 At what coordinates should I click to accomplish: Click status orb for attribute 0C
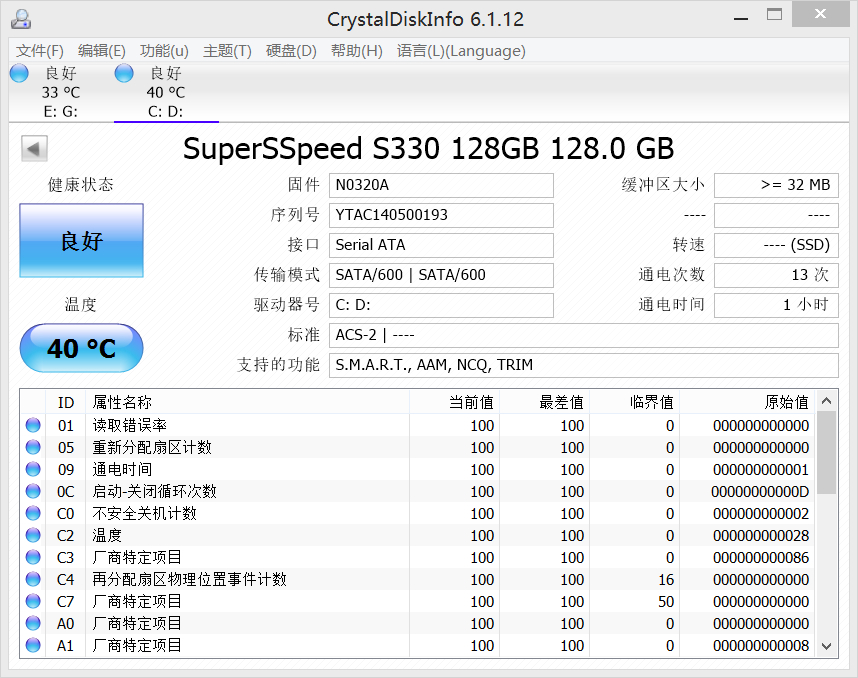point(33,491)
